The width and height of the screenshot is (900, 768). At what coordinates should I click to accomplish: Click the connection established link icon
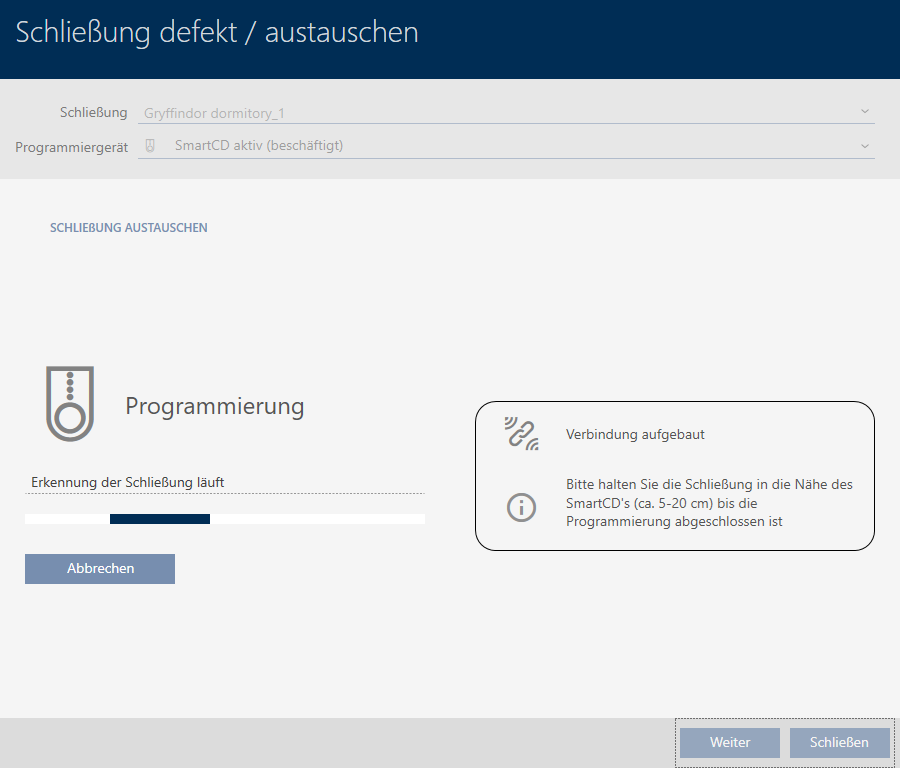click(x=521, y=434)
